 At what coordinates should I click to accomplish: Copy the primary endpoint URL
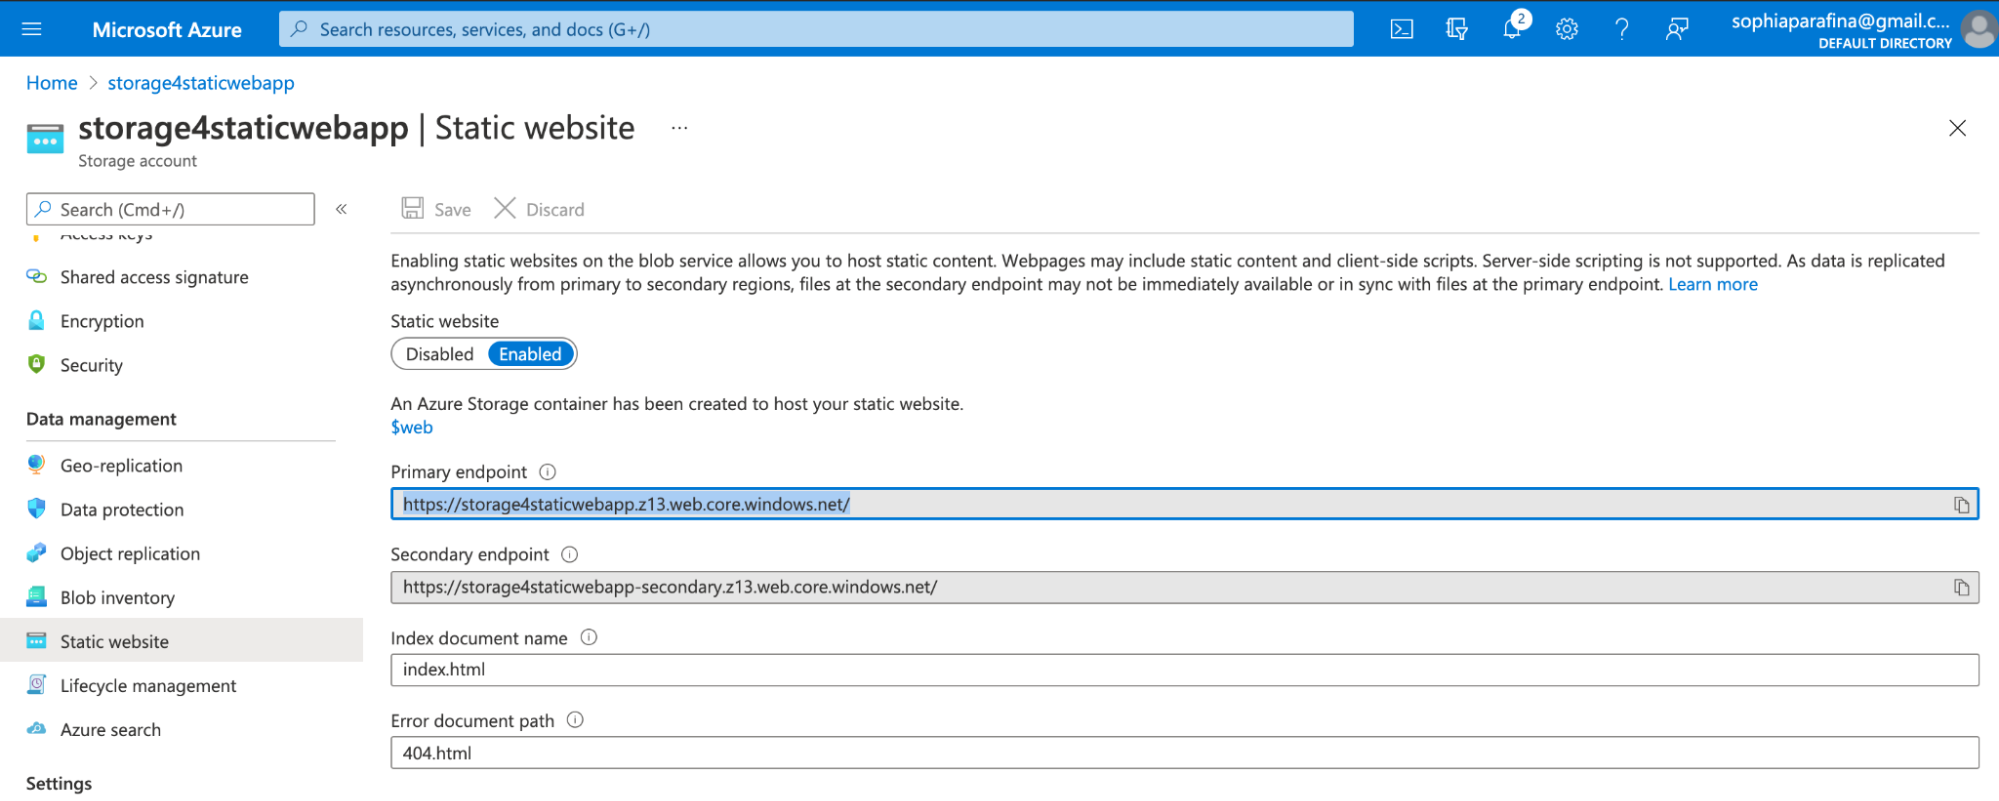pos(1961,505)
